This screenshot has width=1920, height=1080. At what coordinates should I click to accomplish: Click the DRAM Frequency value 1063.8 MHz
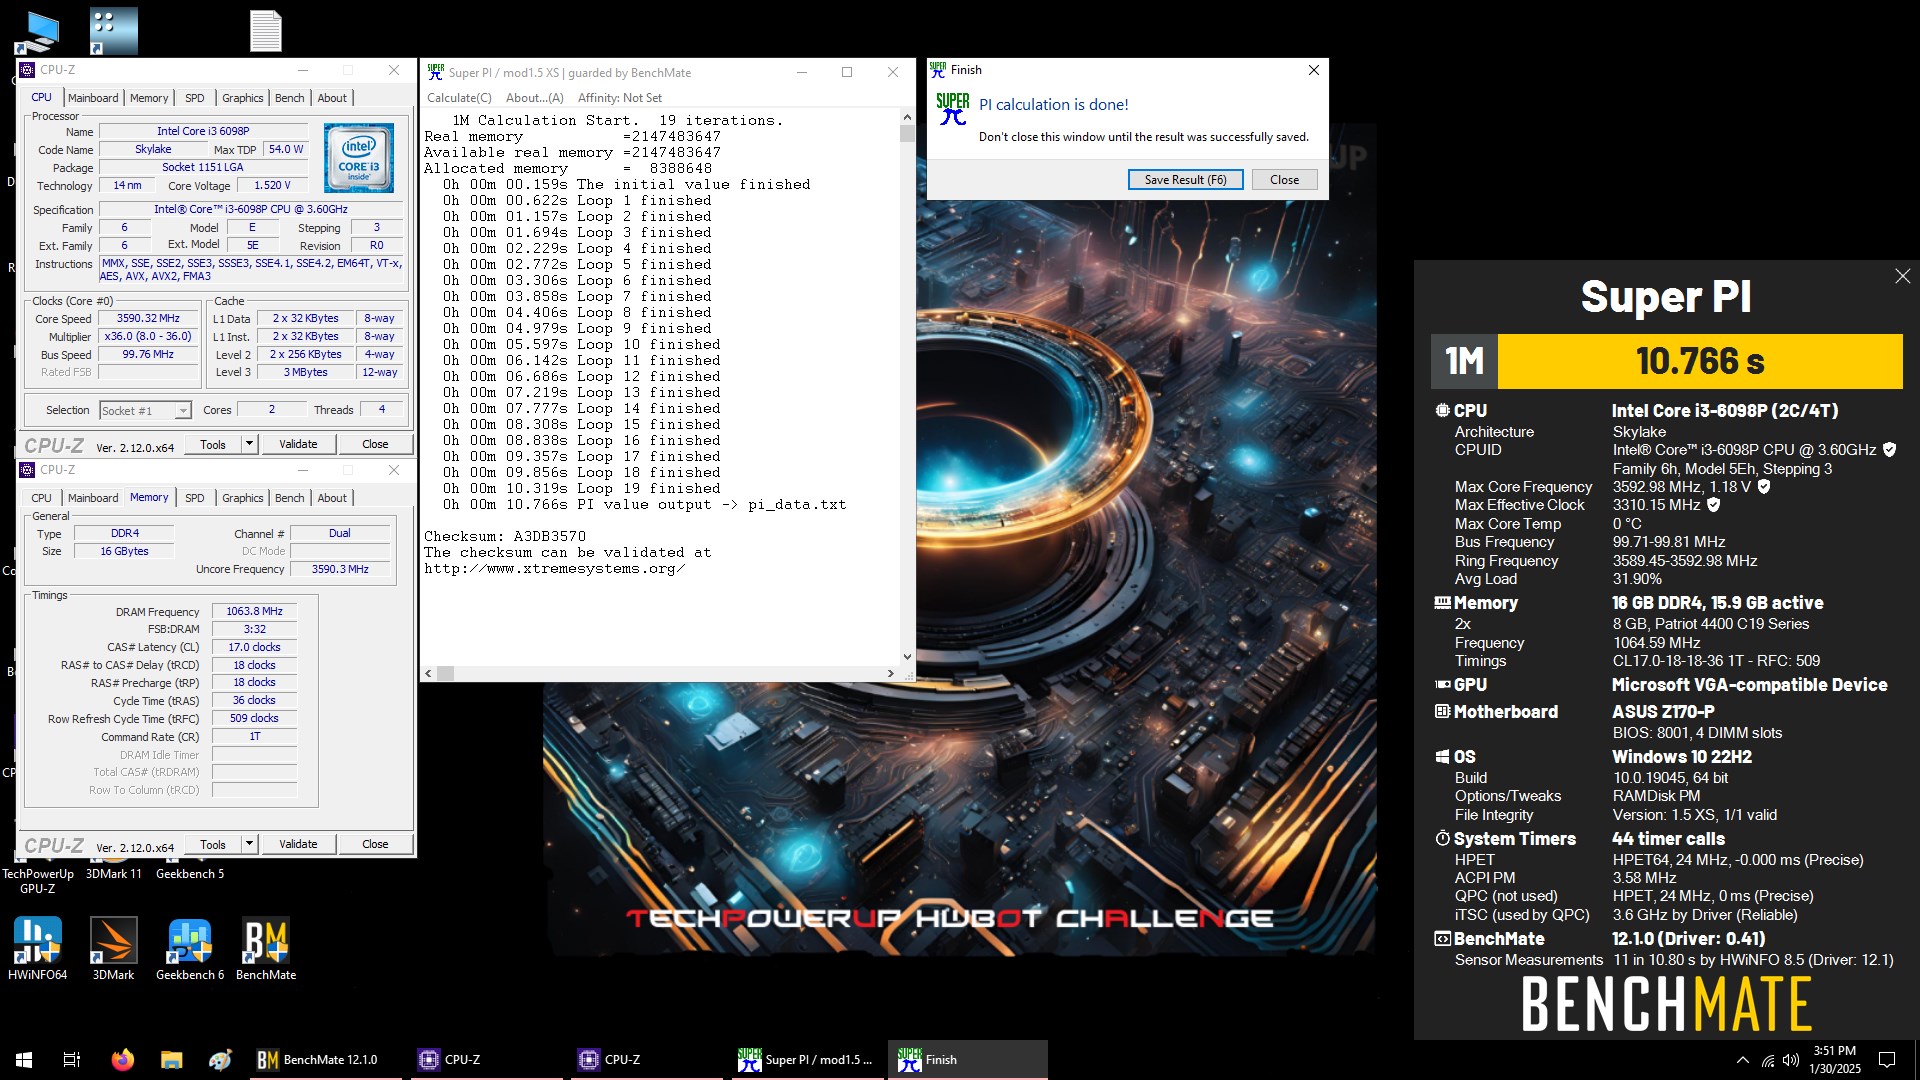254,611
